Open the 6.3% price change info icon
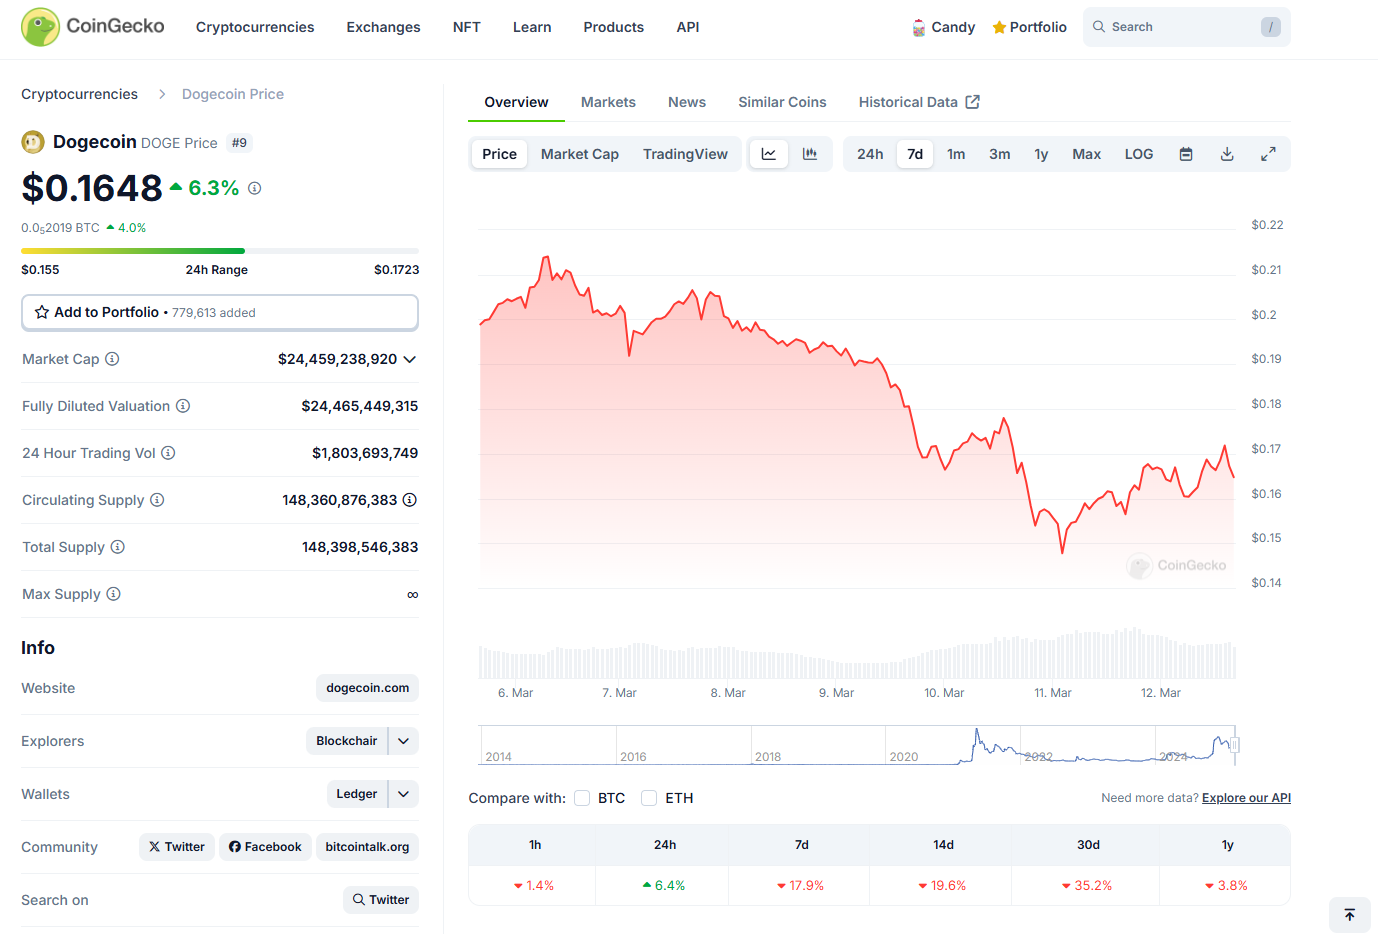 point(255,188)
